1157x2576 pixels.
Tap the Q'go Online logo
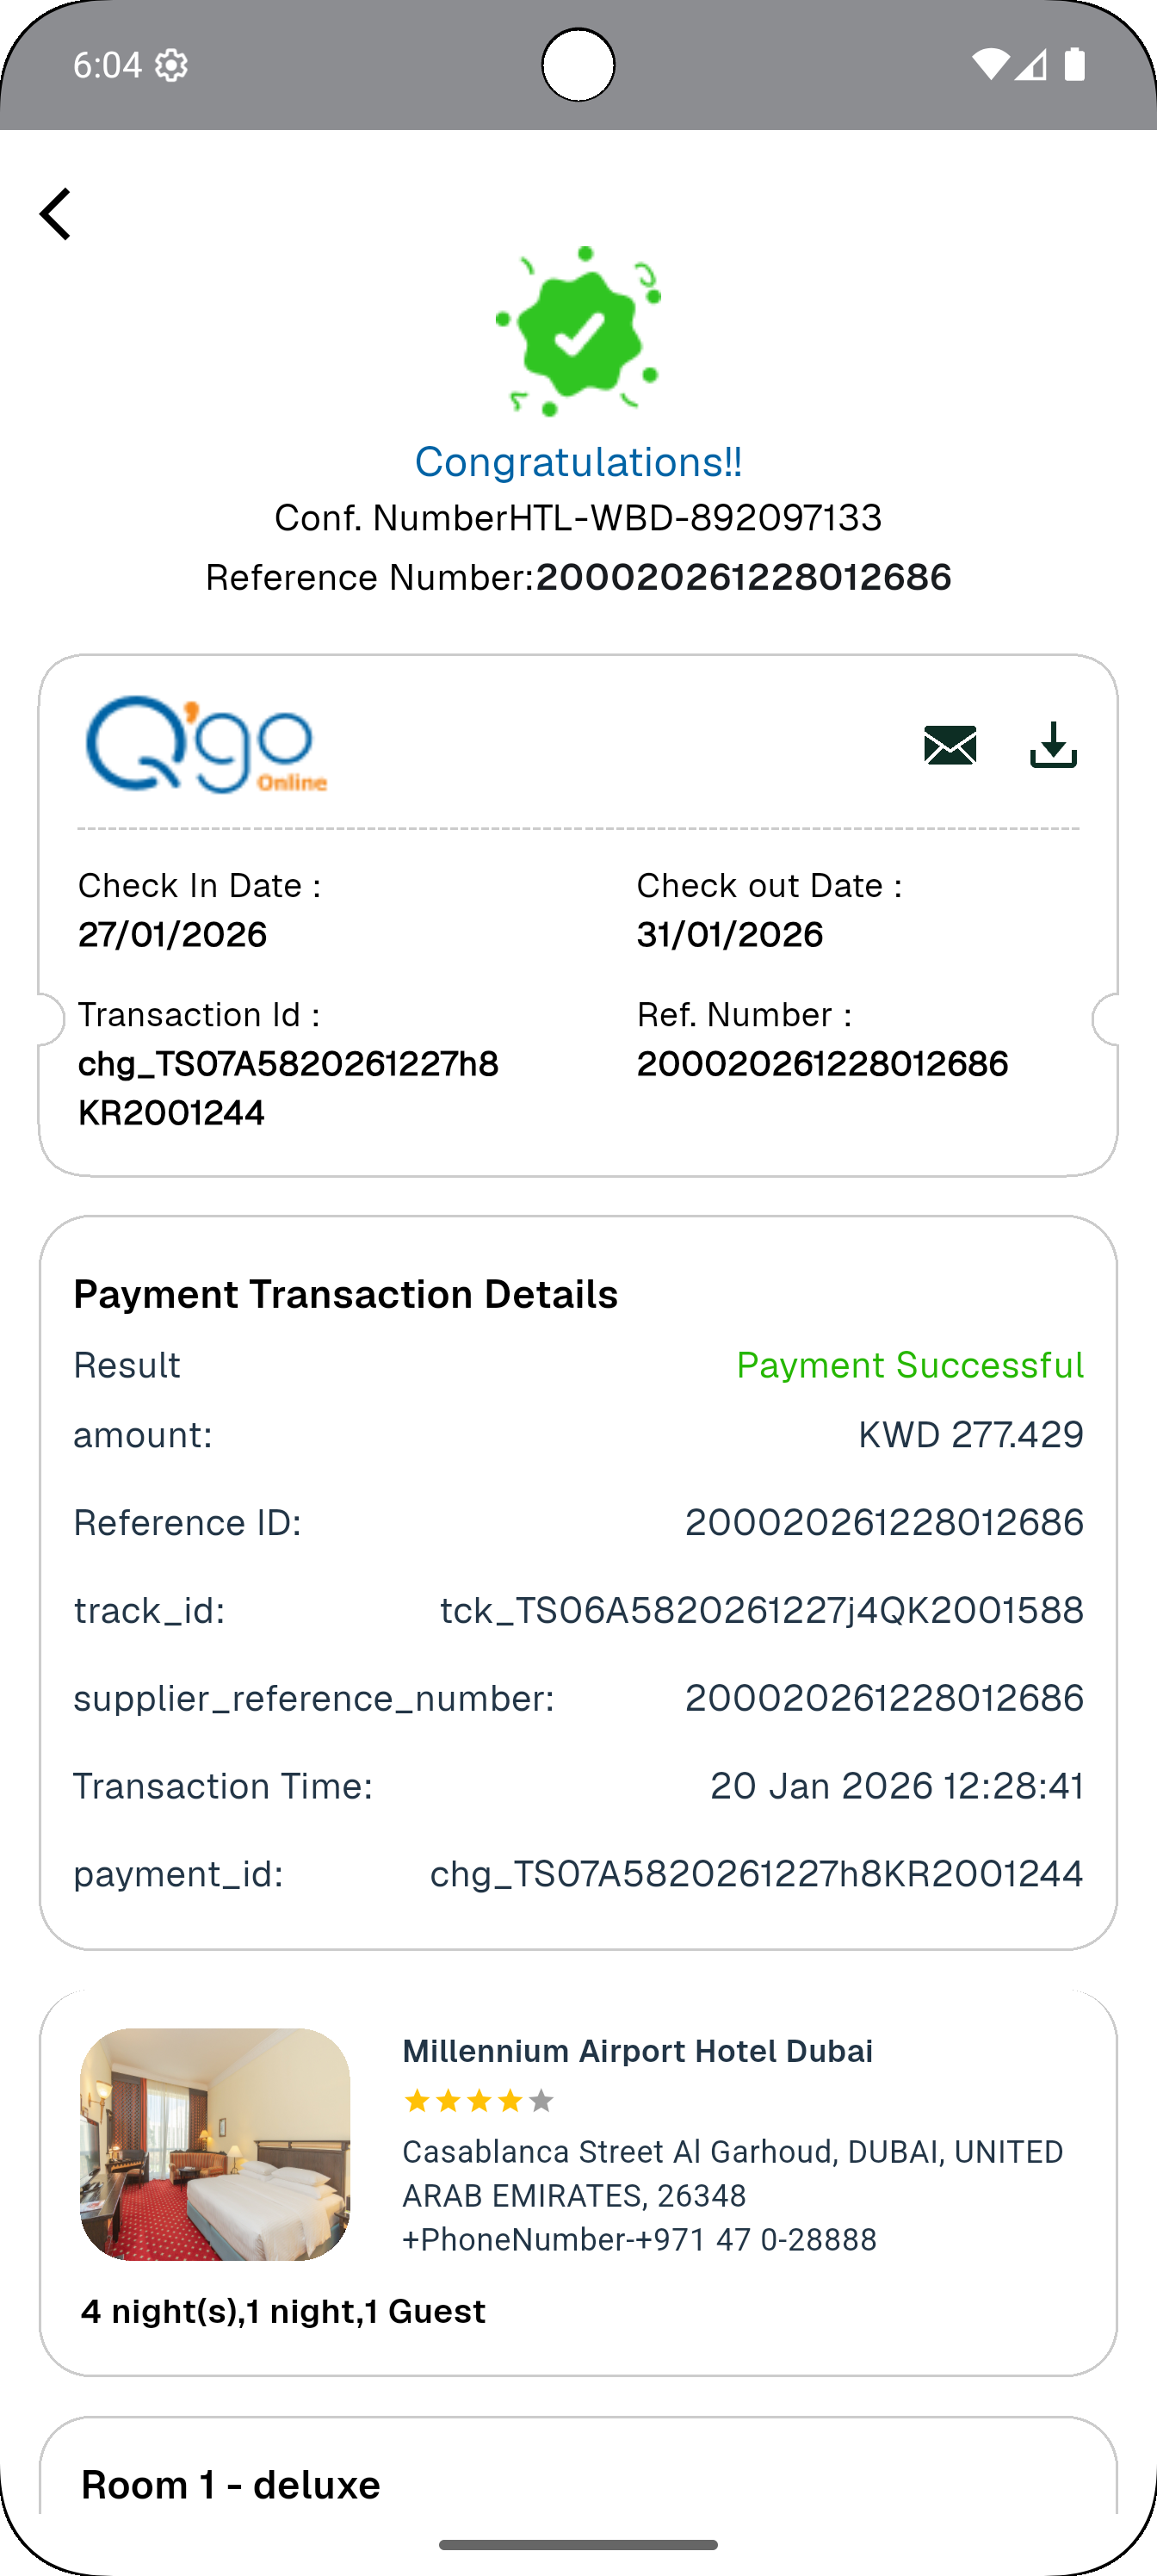pyautogui.click(x=206, y=745)
